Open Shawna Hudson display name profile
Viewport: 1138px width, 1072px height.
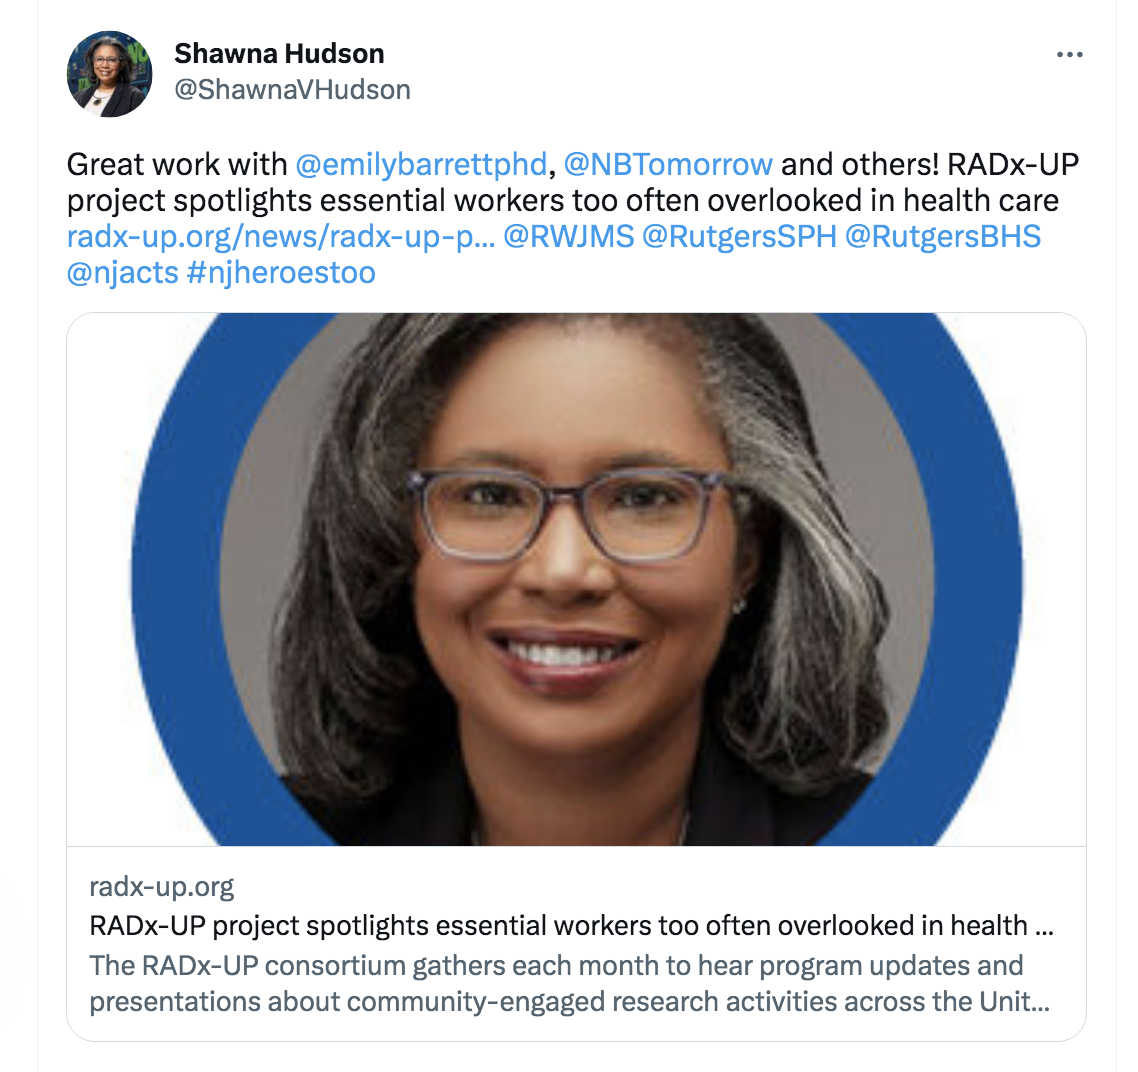(x=279, y=54)
